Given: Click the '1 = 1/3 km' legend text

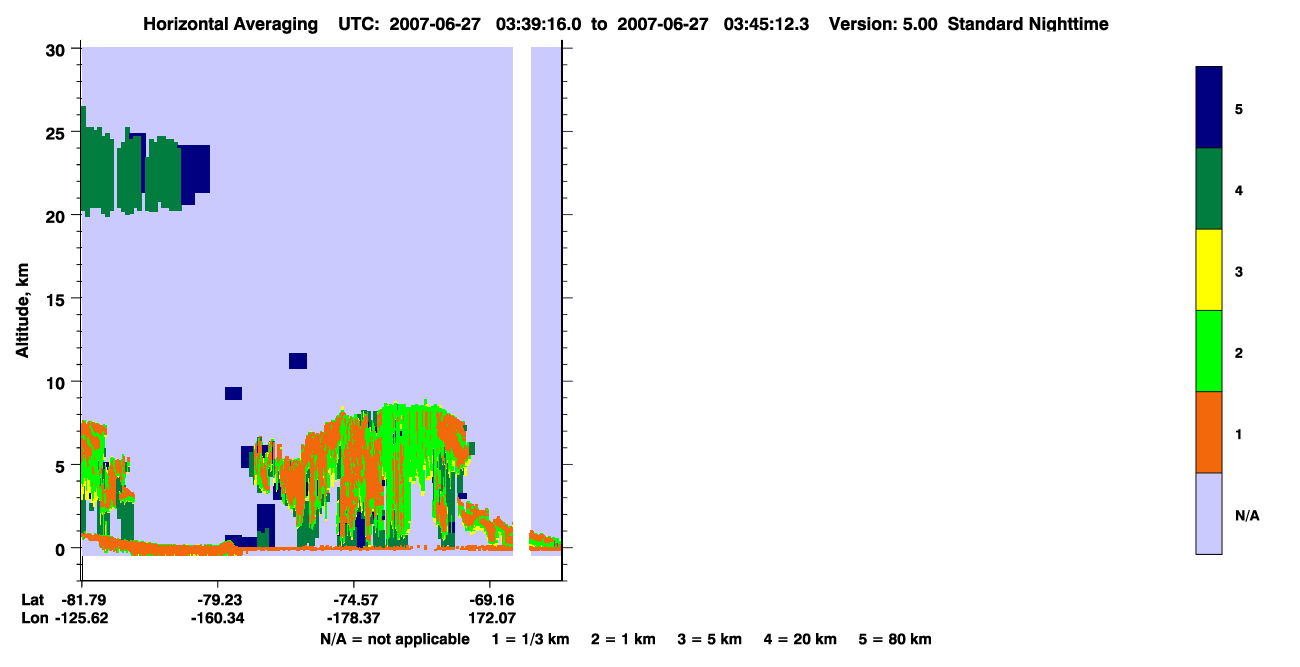Looking at the screenshot, I should point(531,639).
